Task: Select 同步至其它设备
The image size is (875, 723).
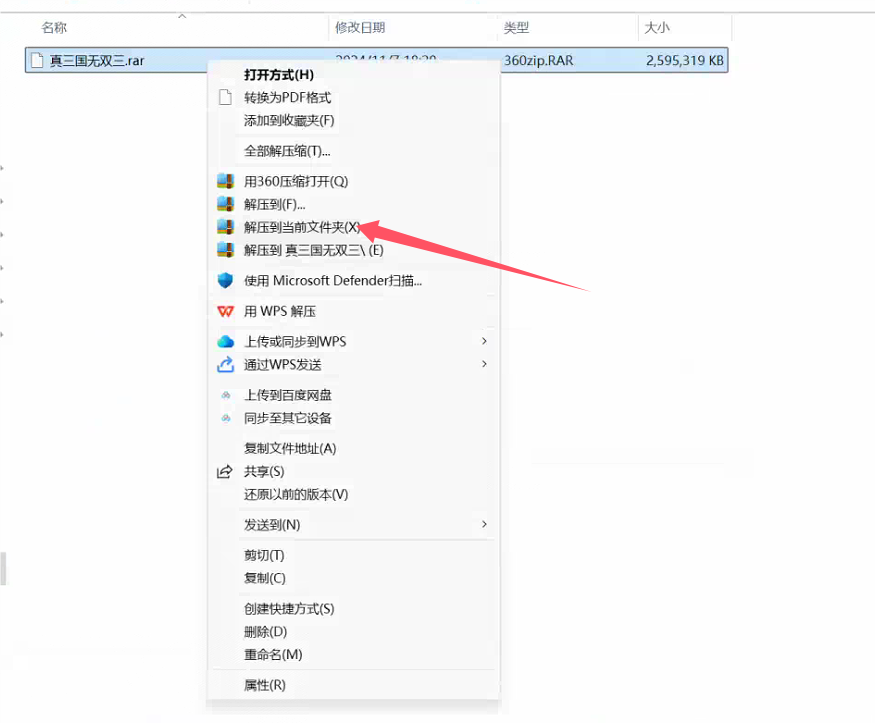Action: 287,418
